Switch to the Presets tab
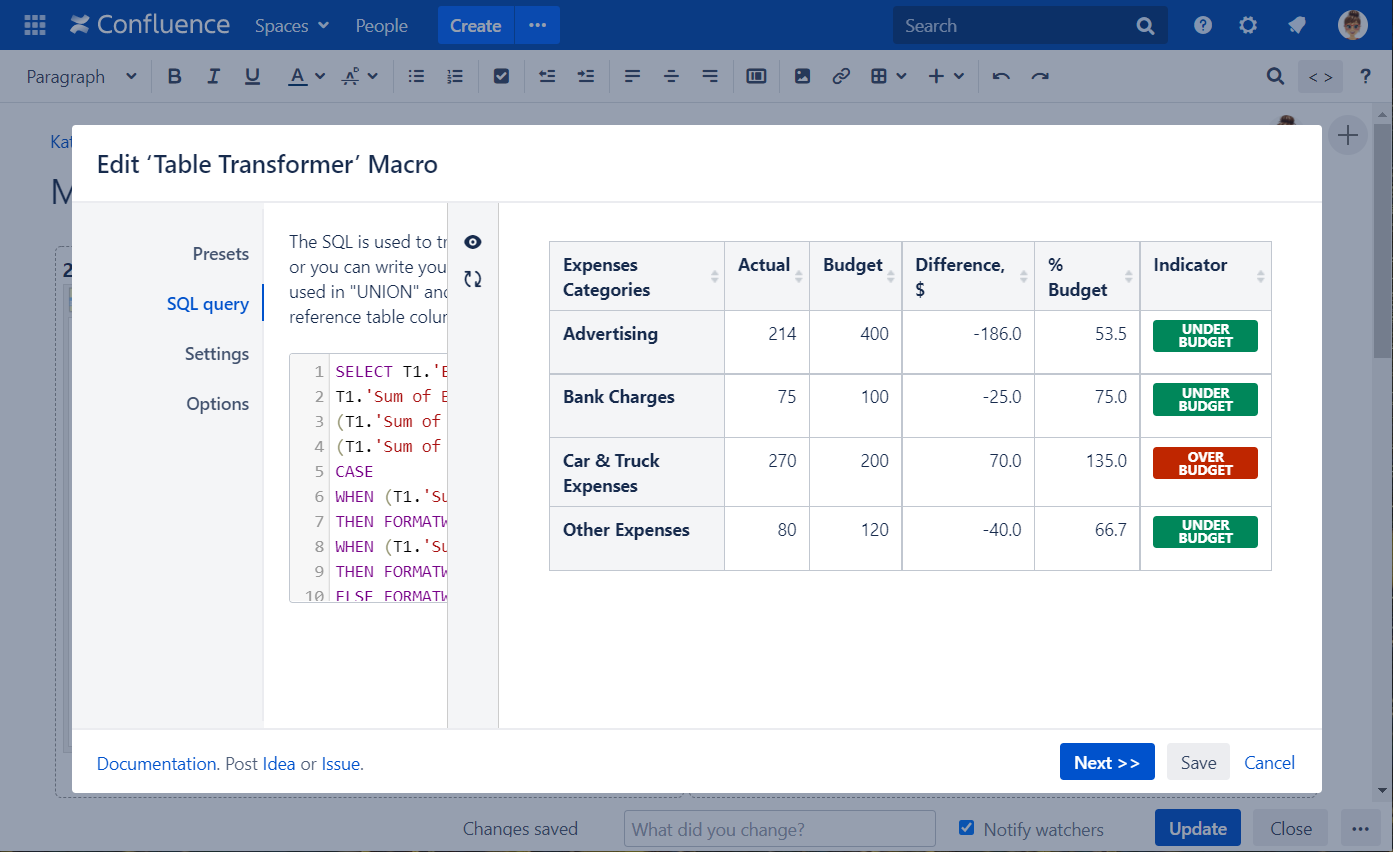This screenshot has height=852, width=1393. point(220,254)
